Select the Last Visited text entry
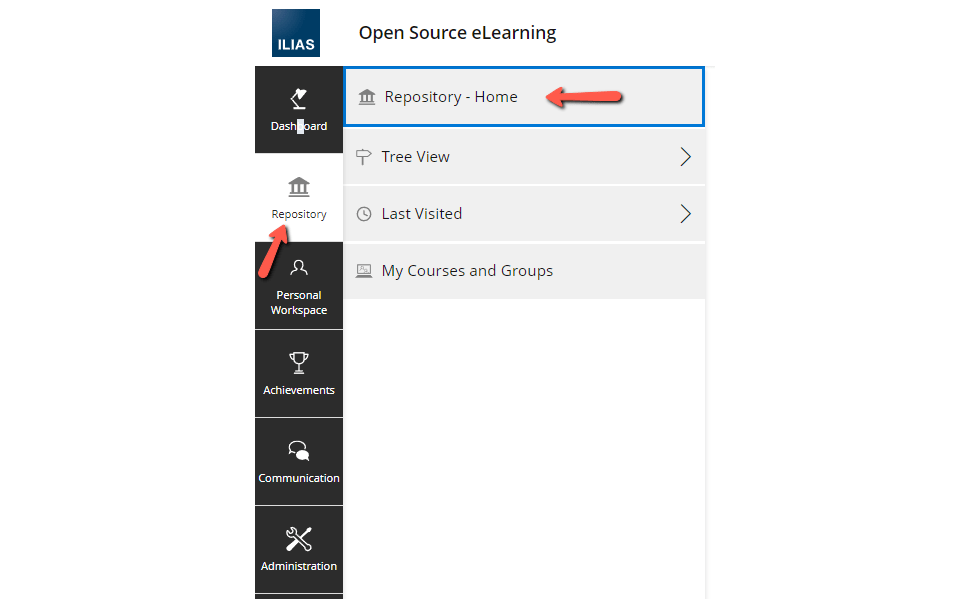 coord(422,214)
